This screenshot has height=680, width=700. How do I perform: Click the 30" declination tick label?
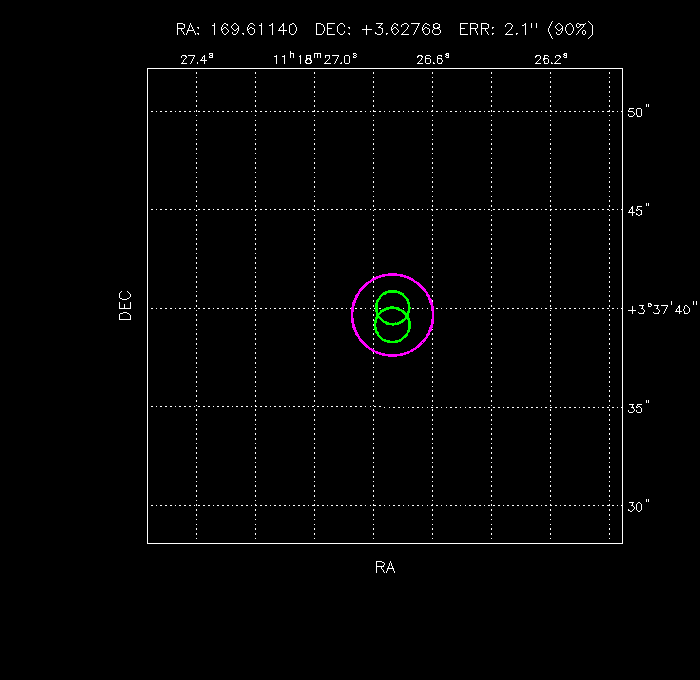[x=639, y=507]
